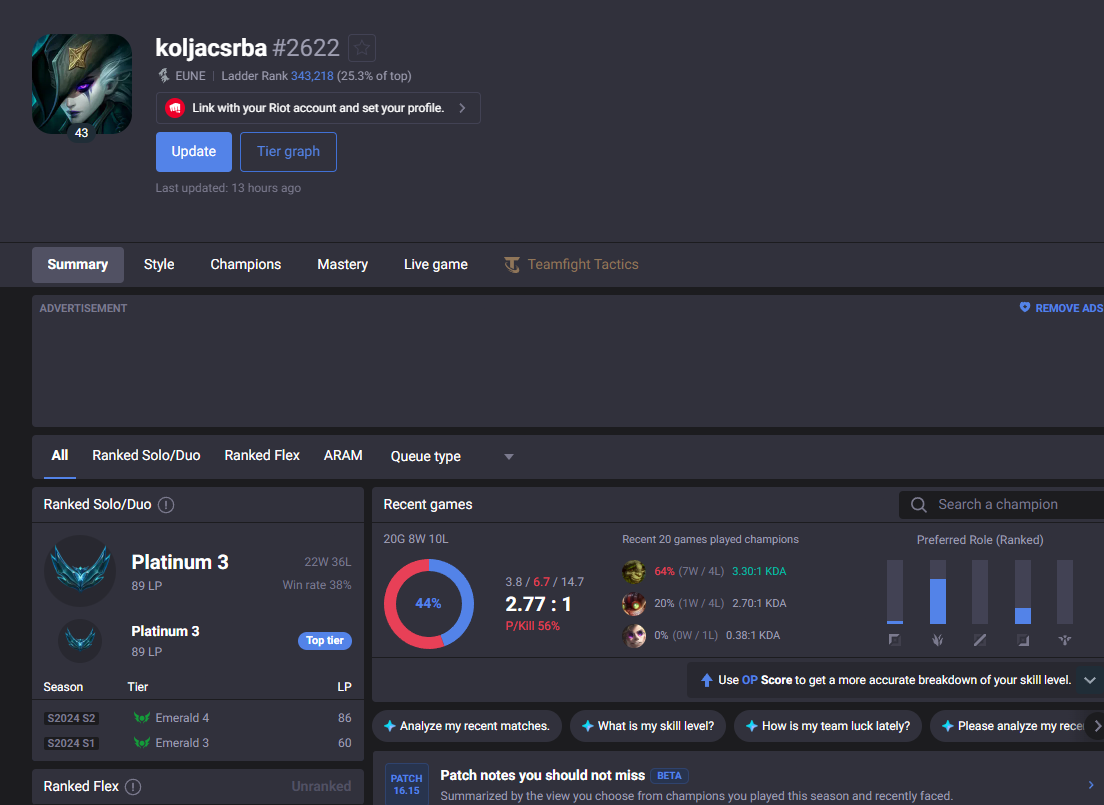
Task: Click the Queue type dropdown arrow
Action: 509,457
